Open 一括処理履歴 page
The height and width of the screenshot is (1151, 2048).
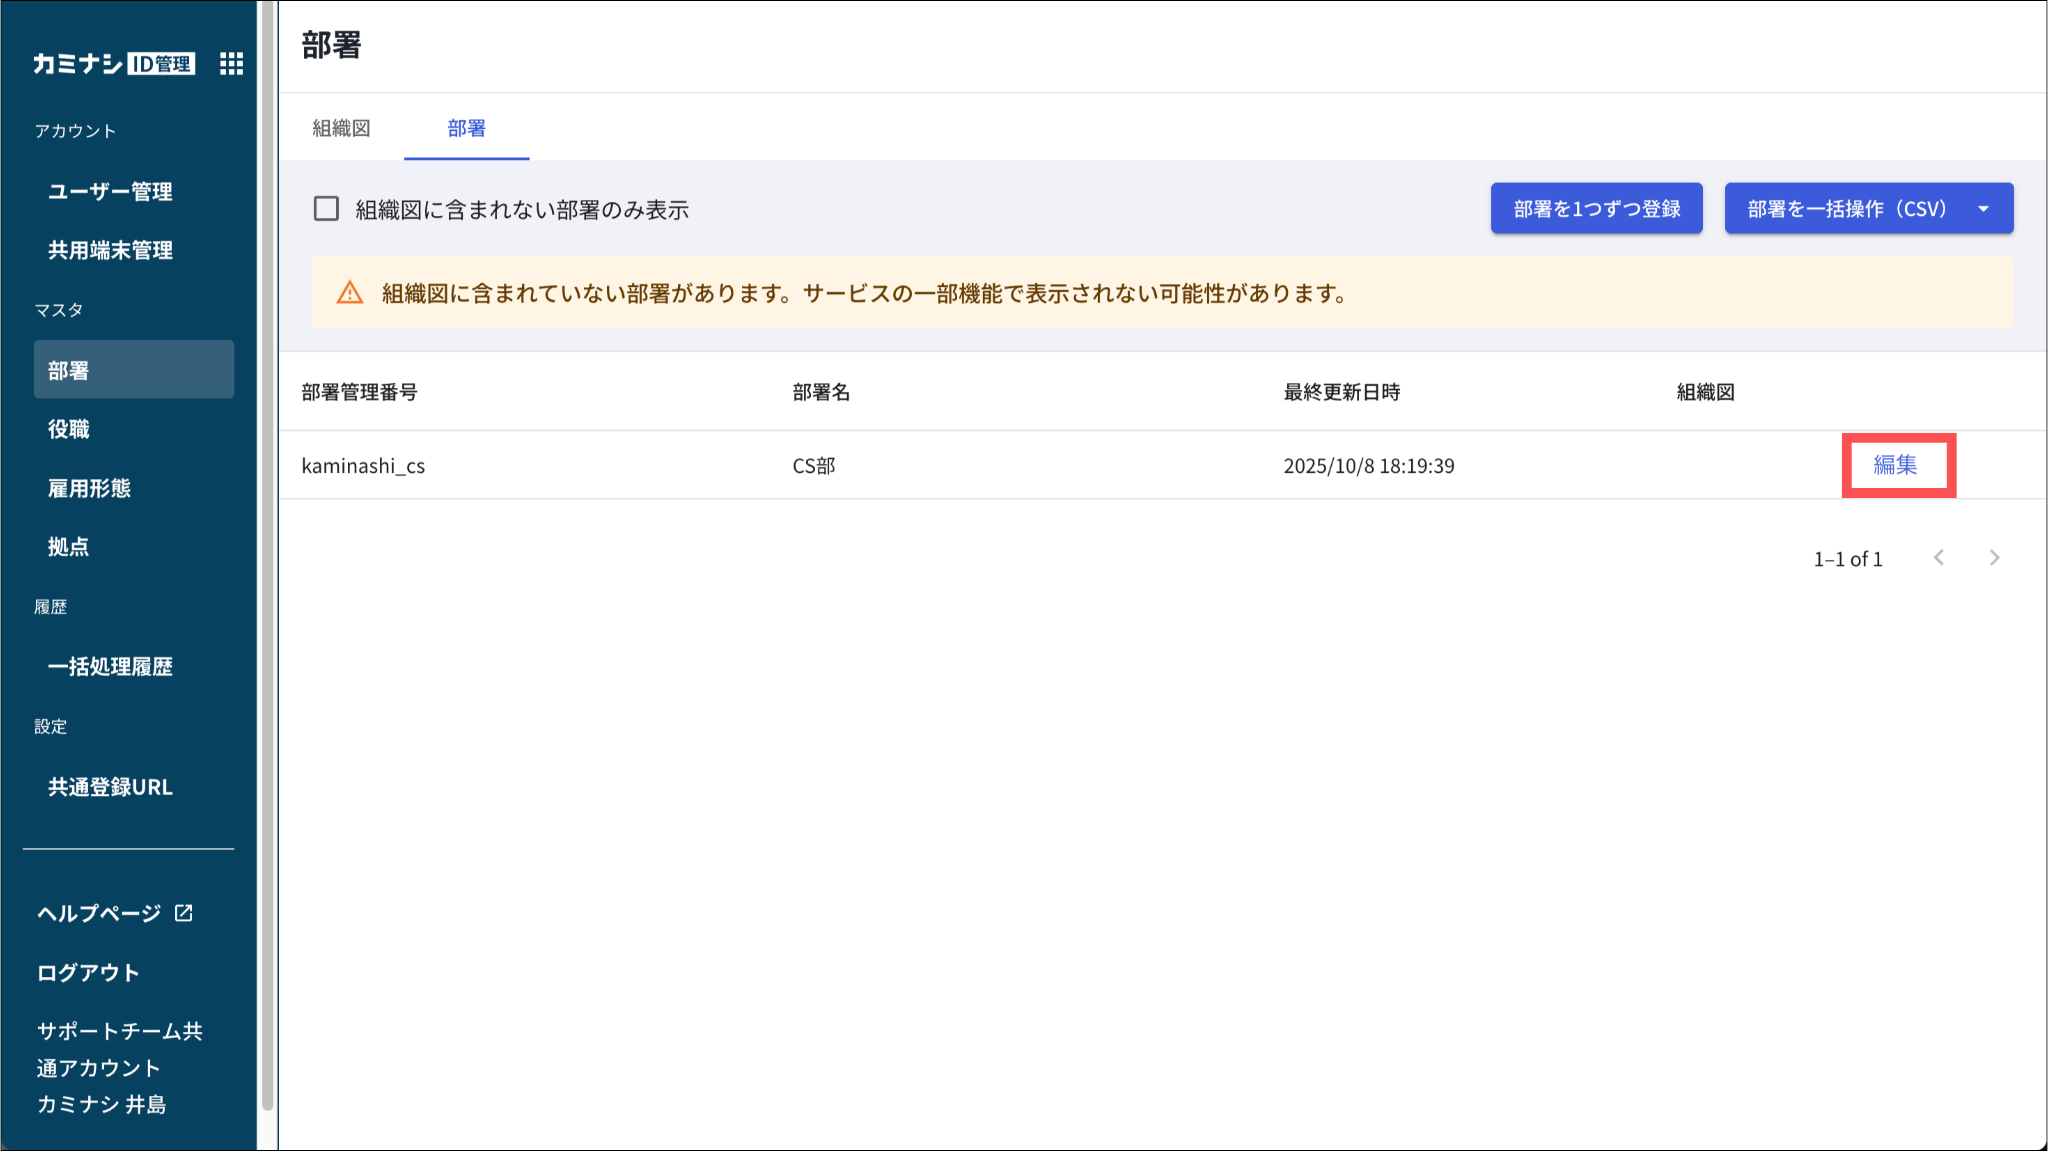click(x=110, y=666)
